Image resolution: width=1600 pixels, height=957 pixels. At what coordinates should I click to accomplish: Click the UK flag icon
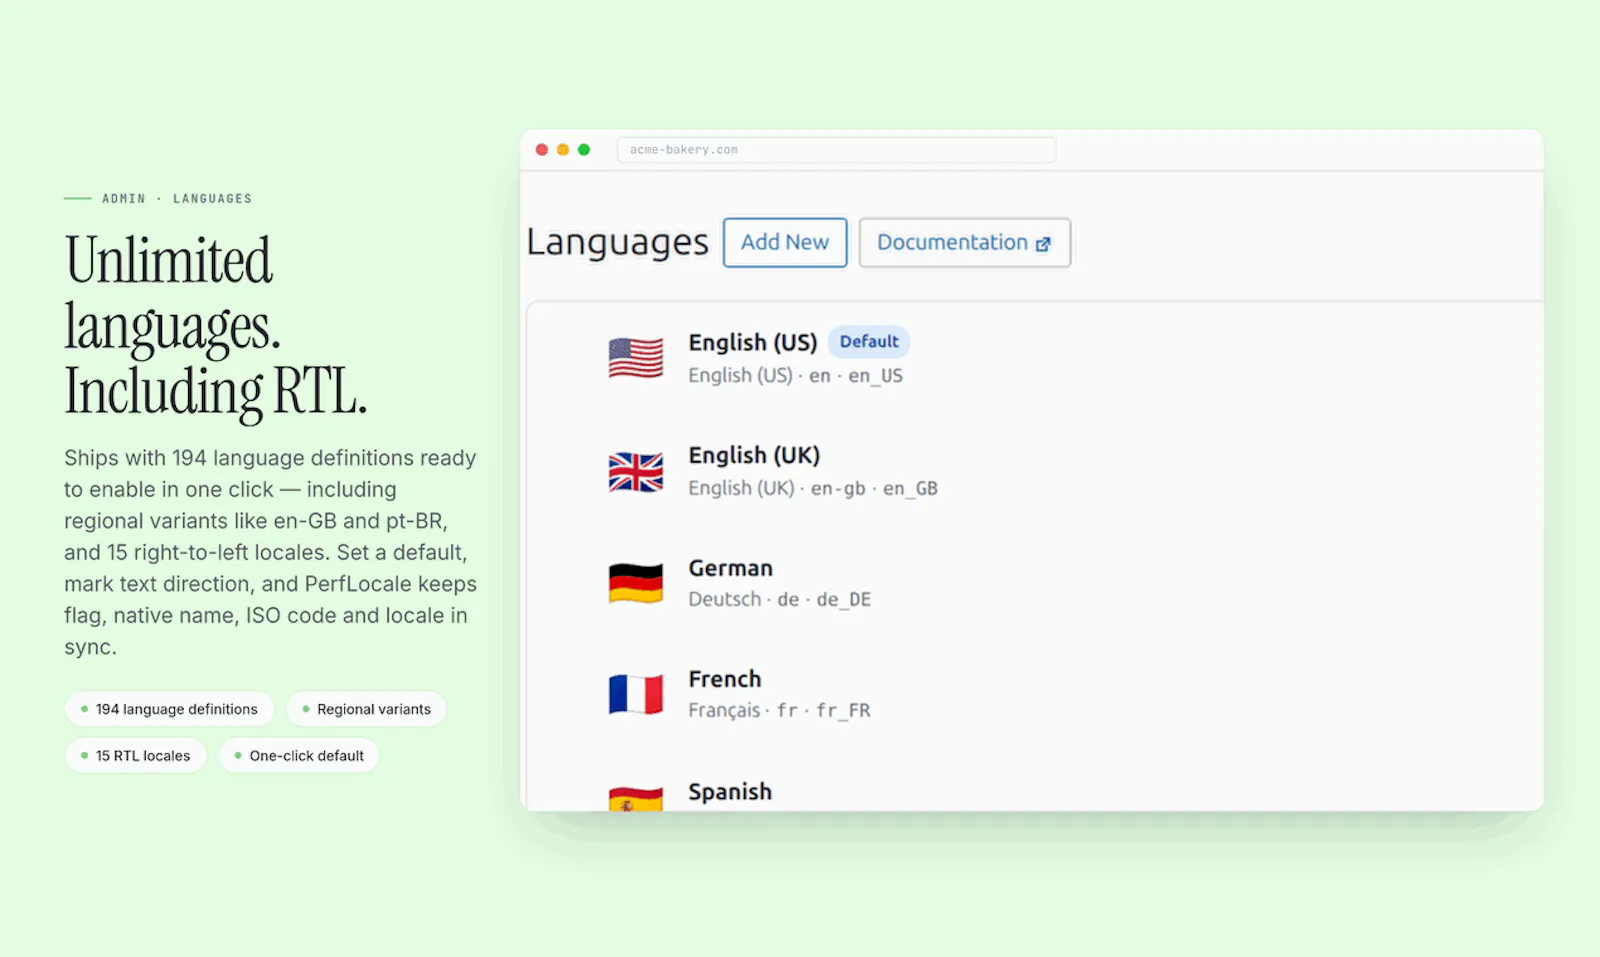point(636,472)
